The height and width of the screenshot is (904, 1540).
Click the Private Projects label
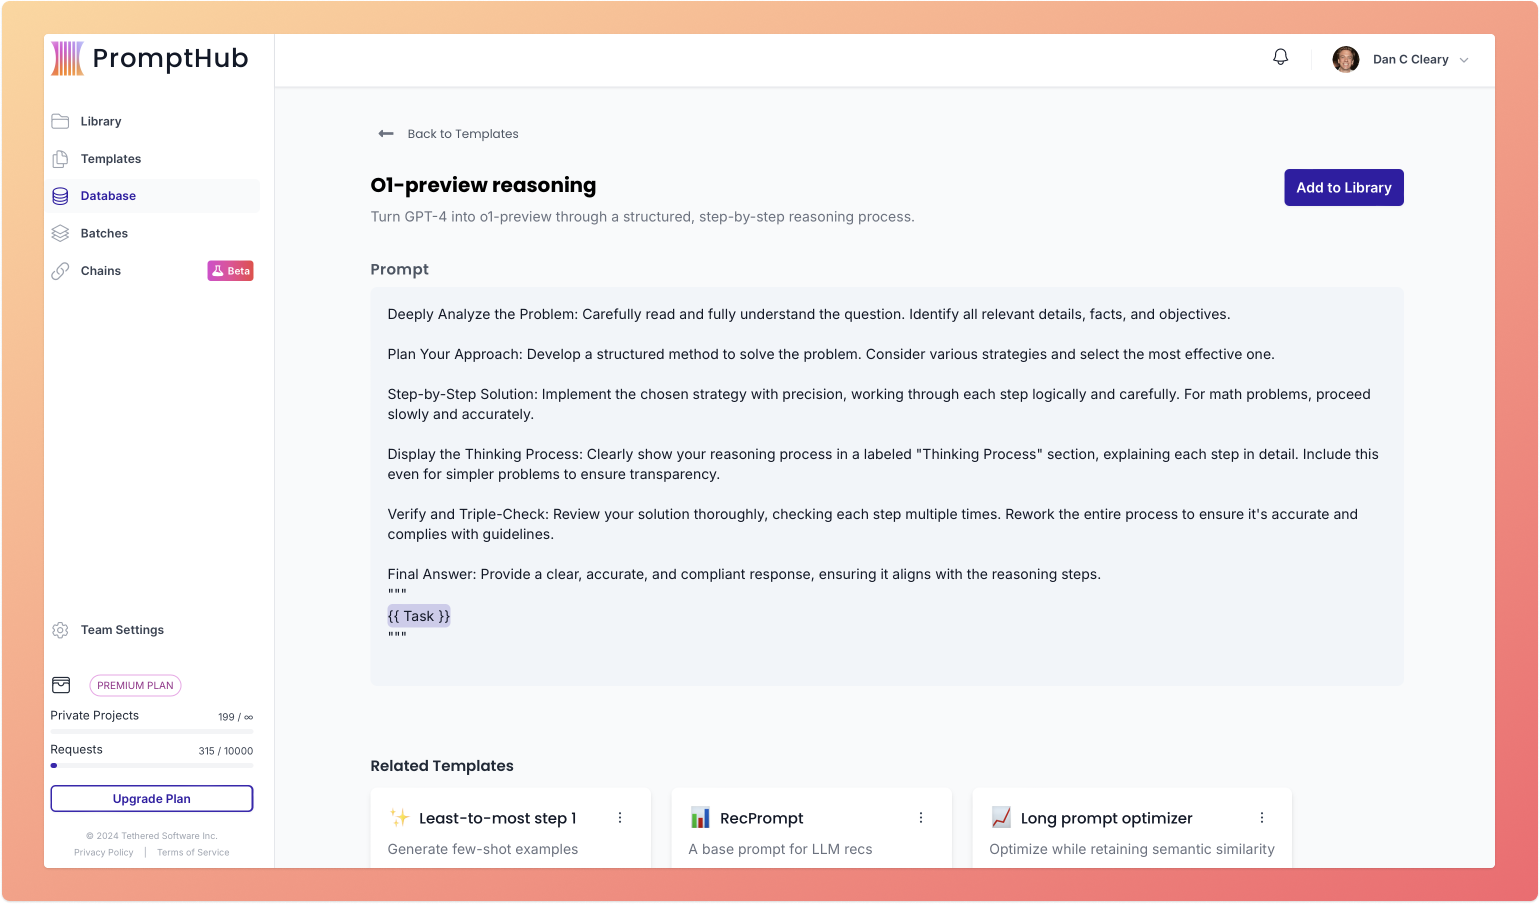pos(95,716)
